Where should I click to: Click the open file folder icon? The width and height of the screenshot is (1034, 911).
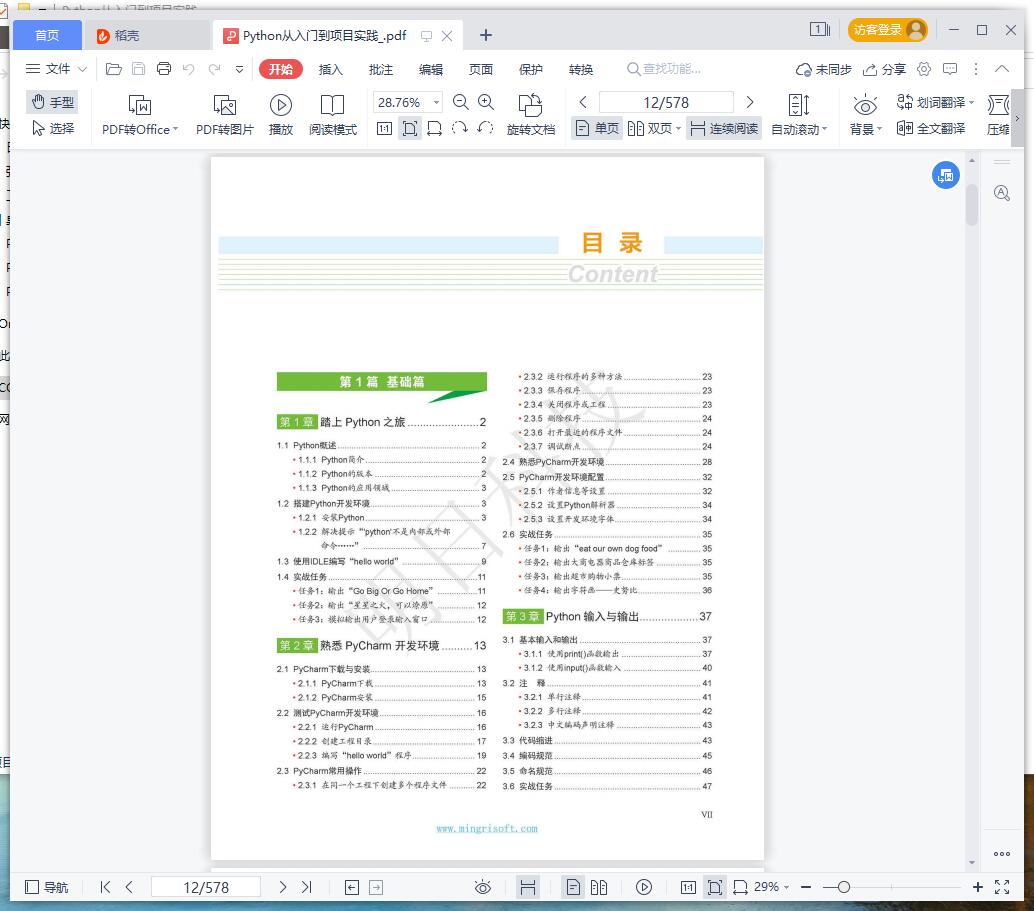(113, 69)
